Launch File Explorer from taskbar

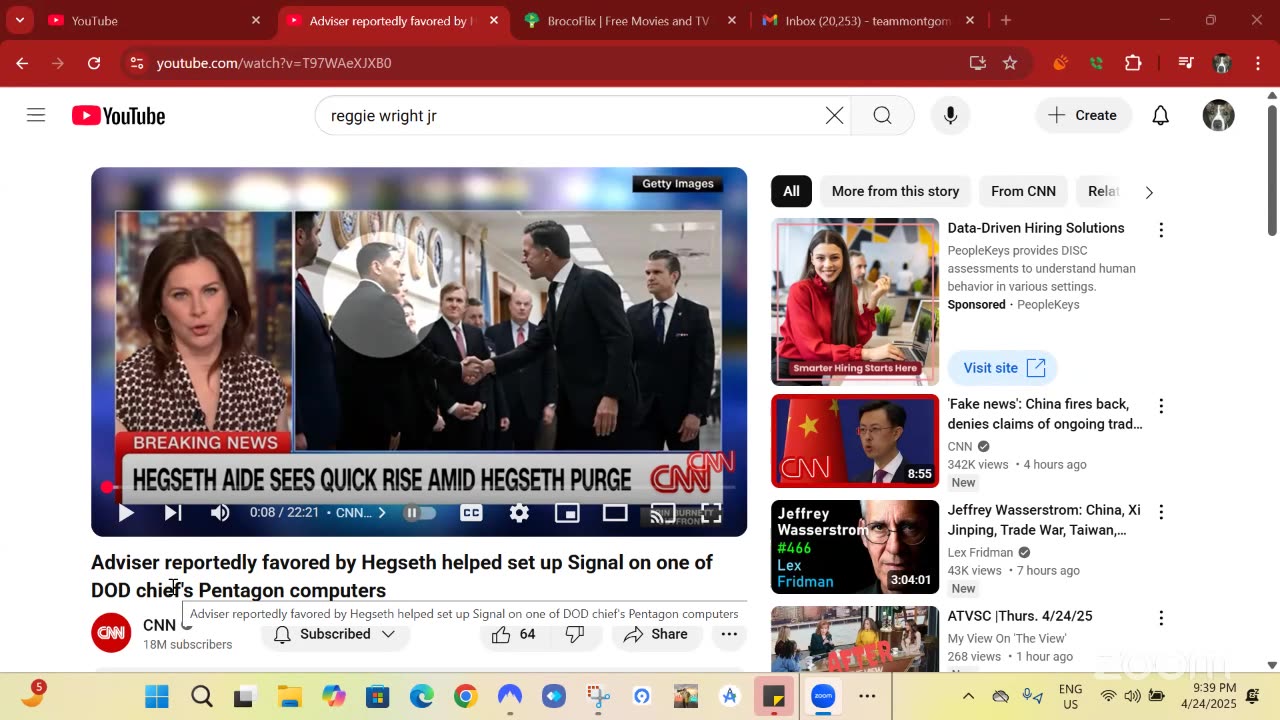coord(289,696)
